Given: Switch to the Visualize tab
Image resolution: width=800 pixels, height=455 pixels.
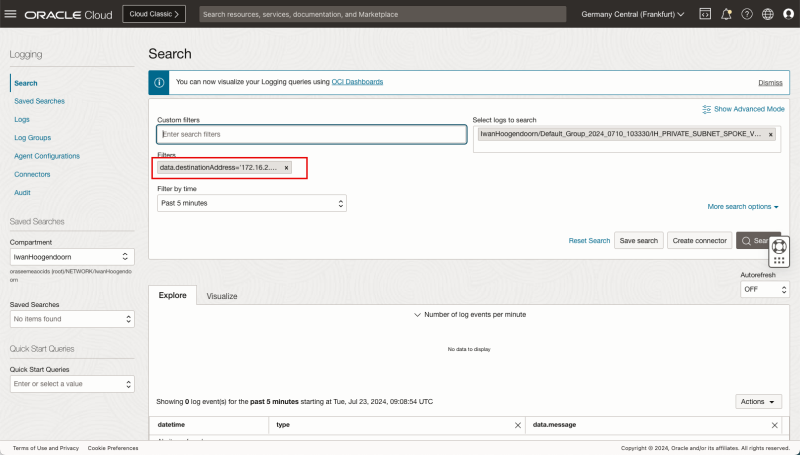Looking at the screenshot, I should click(x=222, y=296).
